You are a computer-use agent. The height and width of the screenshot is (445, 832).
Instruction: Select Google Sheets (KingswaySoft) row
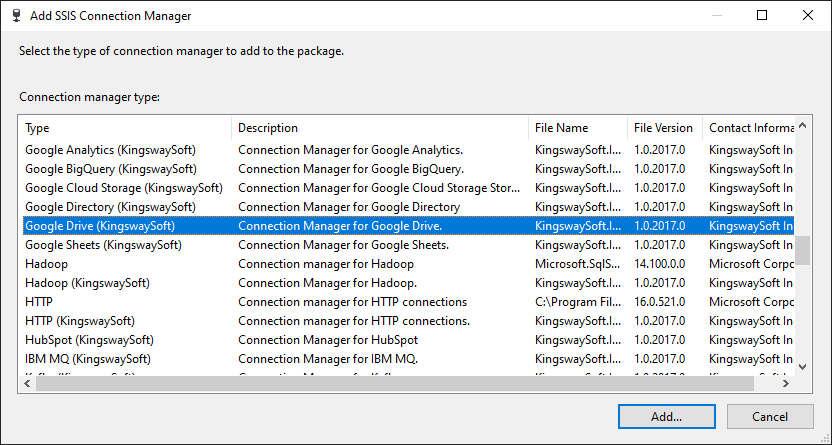pos(408,245)
